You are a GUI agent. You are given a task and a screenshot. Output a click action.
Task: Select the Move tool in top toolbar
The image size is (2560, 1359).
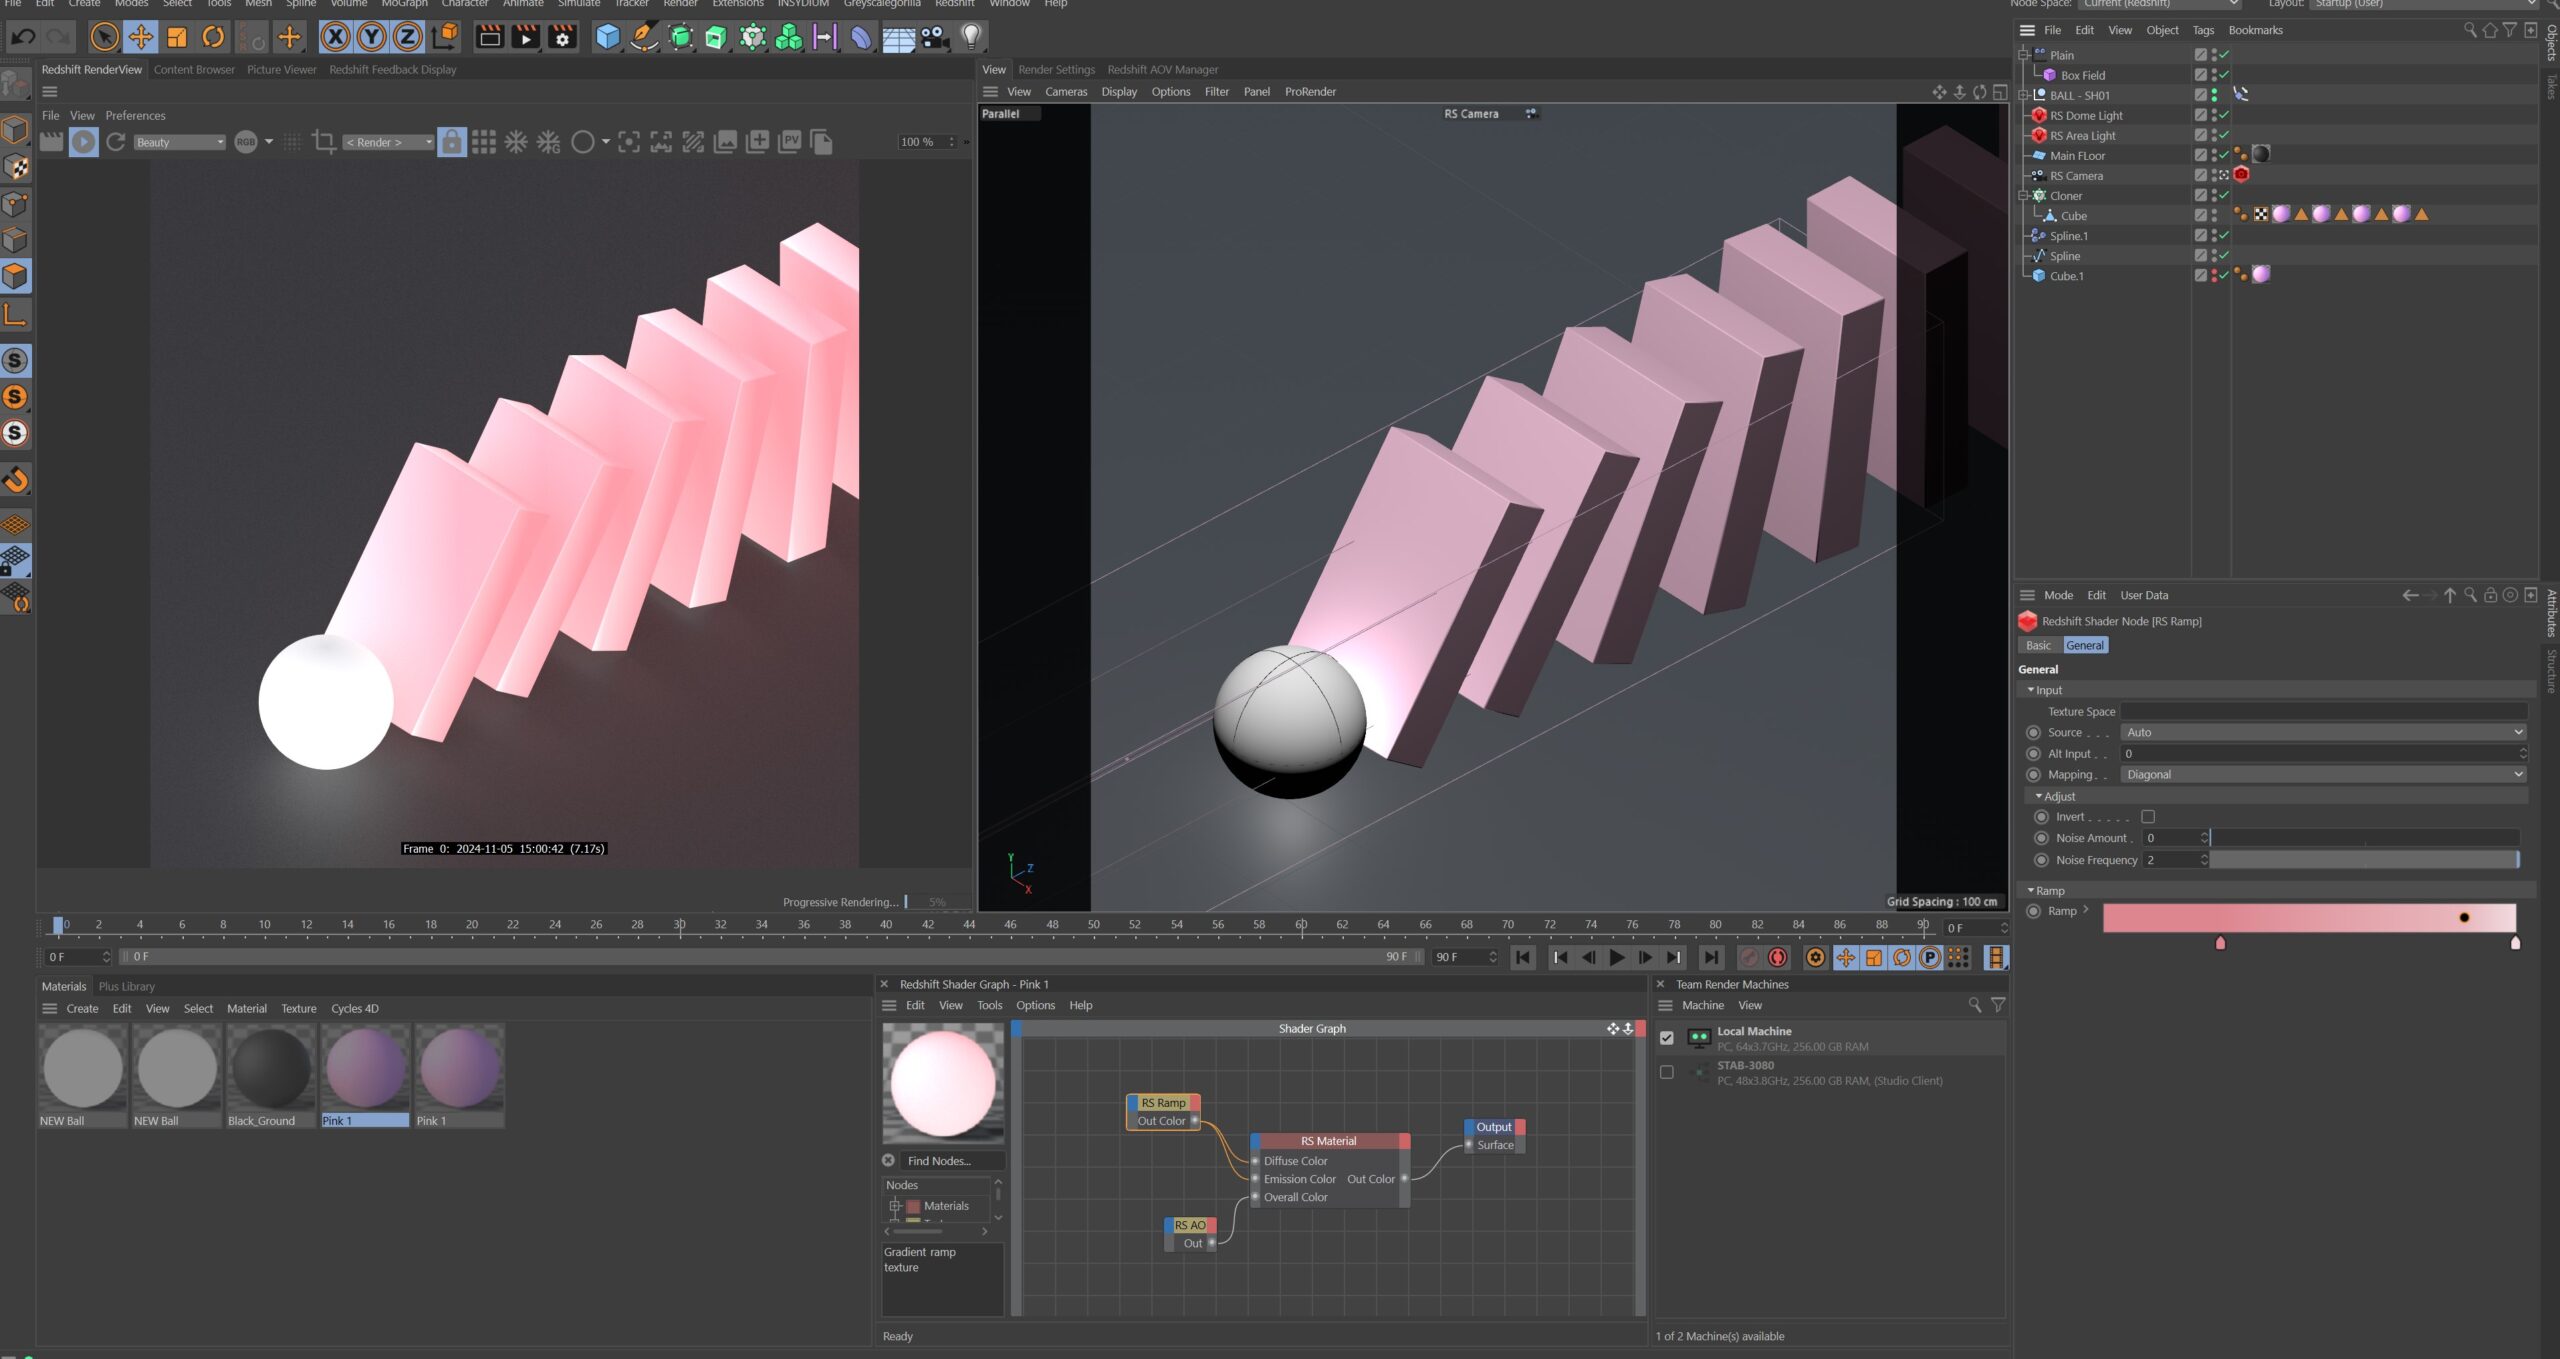coord(140,37)
